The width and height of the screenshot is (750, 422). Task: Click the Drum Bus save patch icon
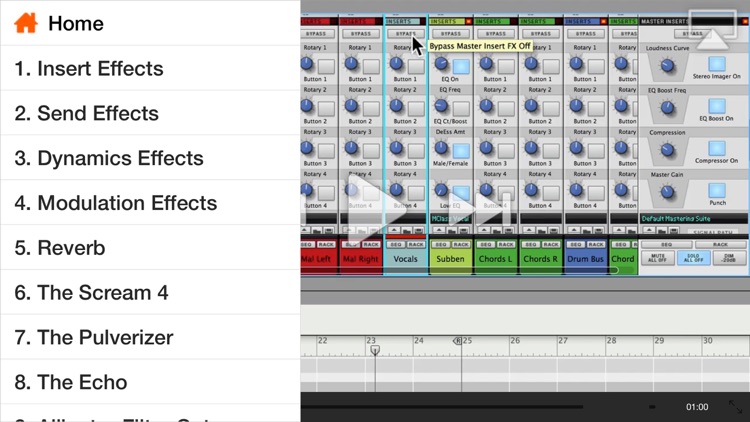pyautogui.click(x=597, y=231)
